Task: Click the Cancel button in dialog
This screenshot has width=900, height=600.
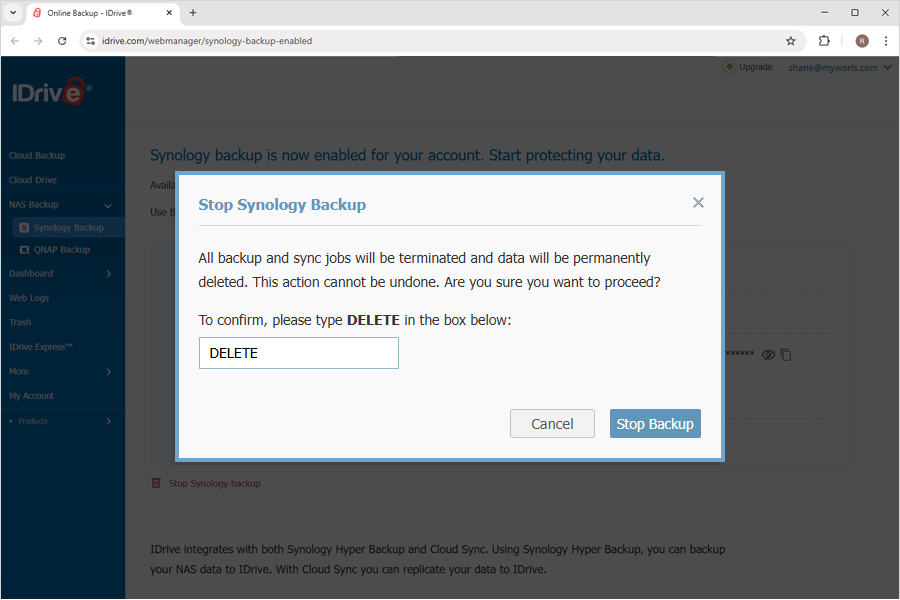Action: coord(552,424)
